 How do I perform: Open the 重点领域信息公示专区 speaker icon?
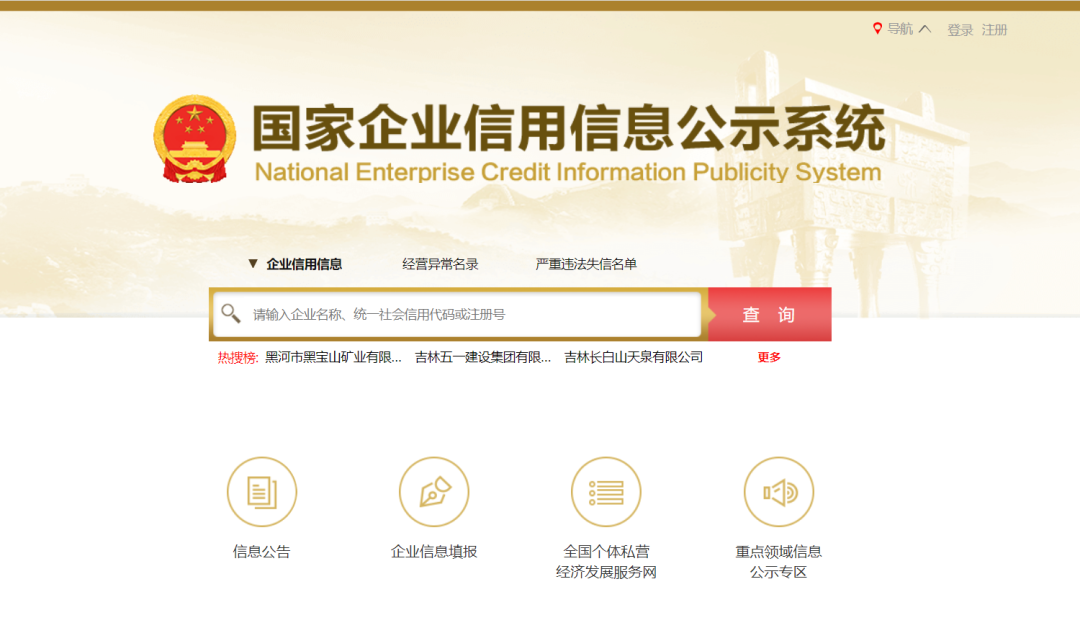(778, 492)
